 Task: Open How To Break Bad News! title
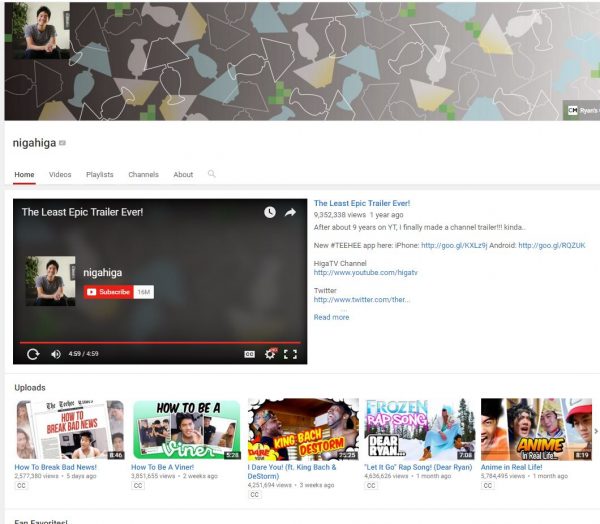click(x=55, y=467)
